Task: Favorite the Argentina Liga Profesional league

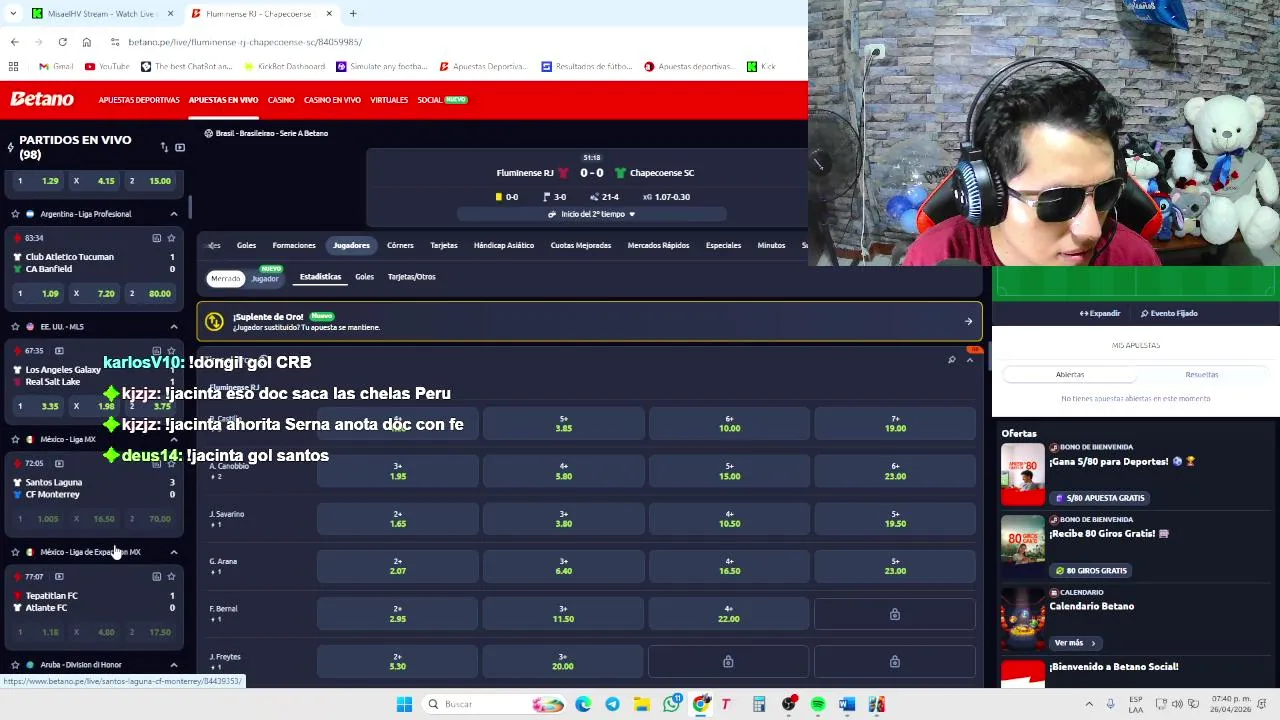Action: [x=15, y=214]
